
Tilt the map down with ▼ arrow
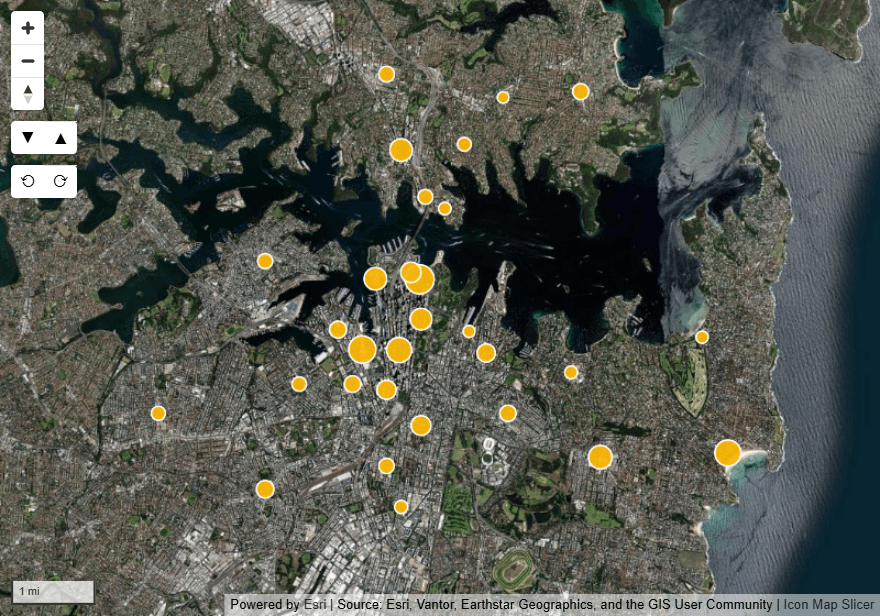pos(28,137)
